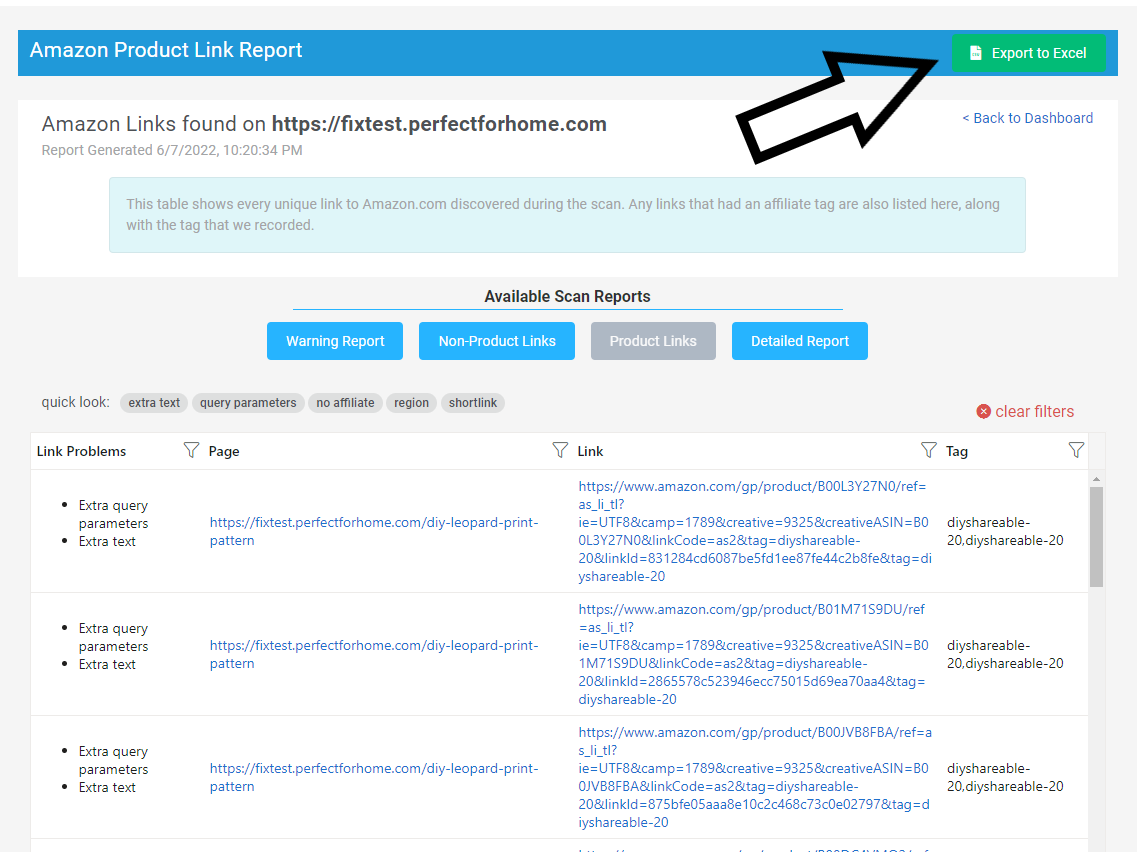Open the page link in the B00JVB8FBA row

coord(373,777)
